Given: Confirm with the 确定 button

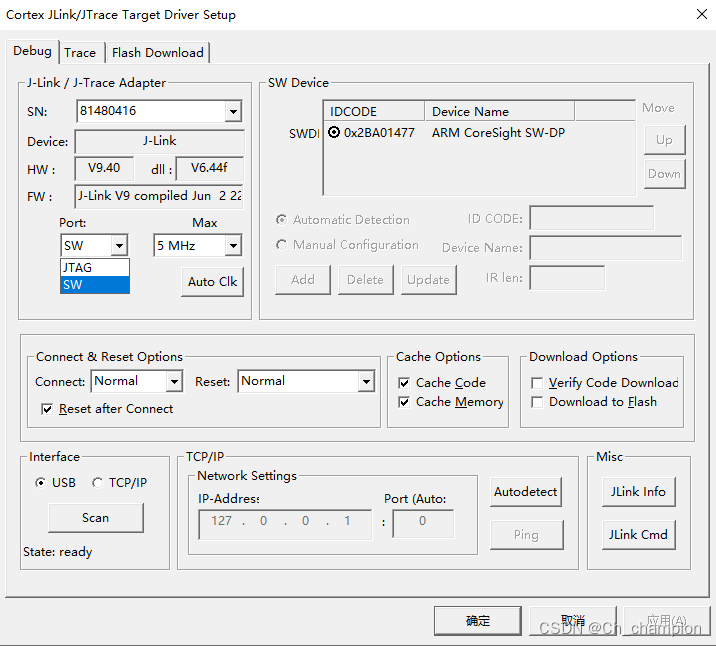Looking at the screenshot, I should (478, 620).
